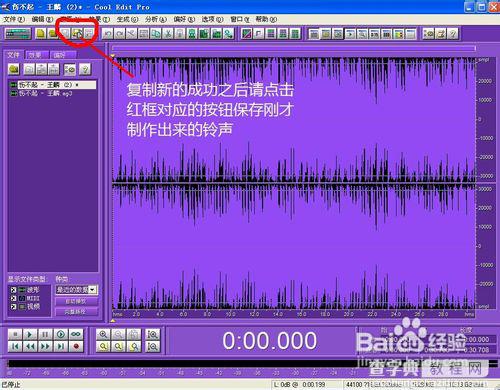Screen dimensions: 500x390
Task: Open the 选项(O) menu
Action: coord(212,19)
